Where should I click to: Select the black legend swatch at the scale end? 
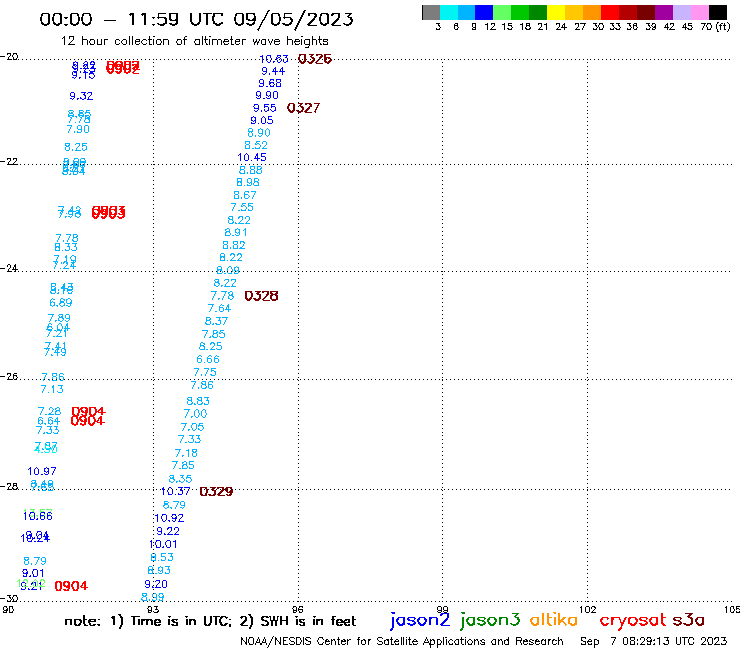(x=717, y=12)
